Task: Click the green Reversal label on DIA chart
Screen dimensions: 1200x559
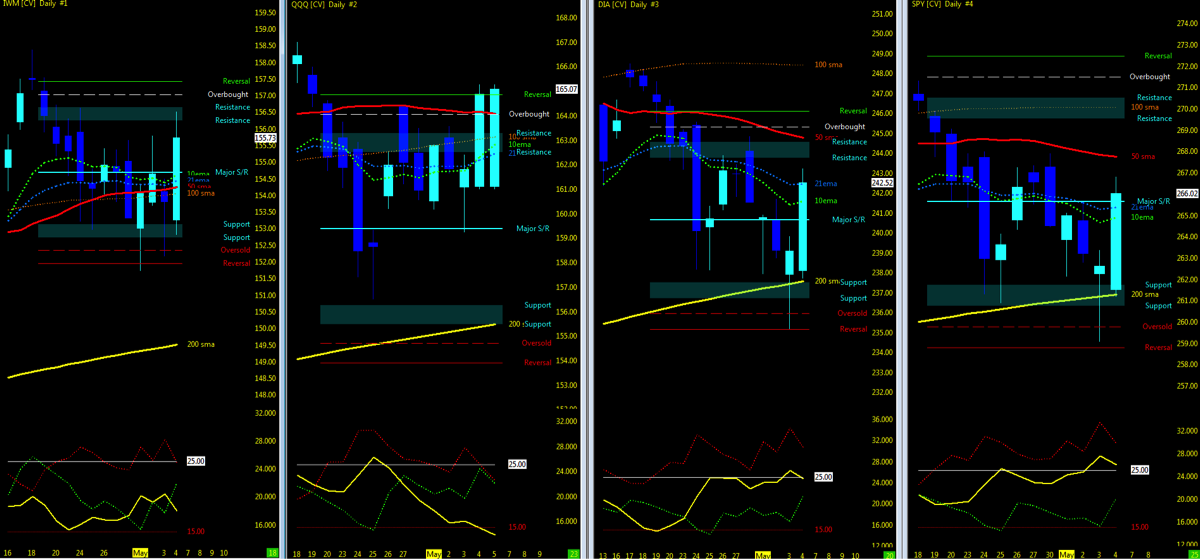Action: (x=853, y=111)
